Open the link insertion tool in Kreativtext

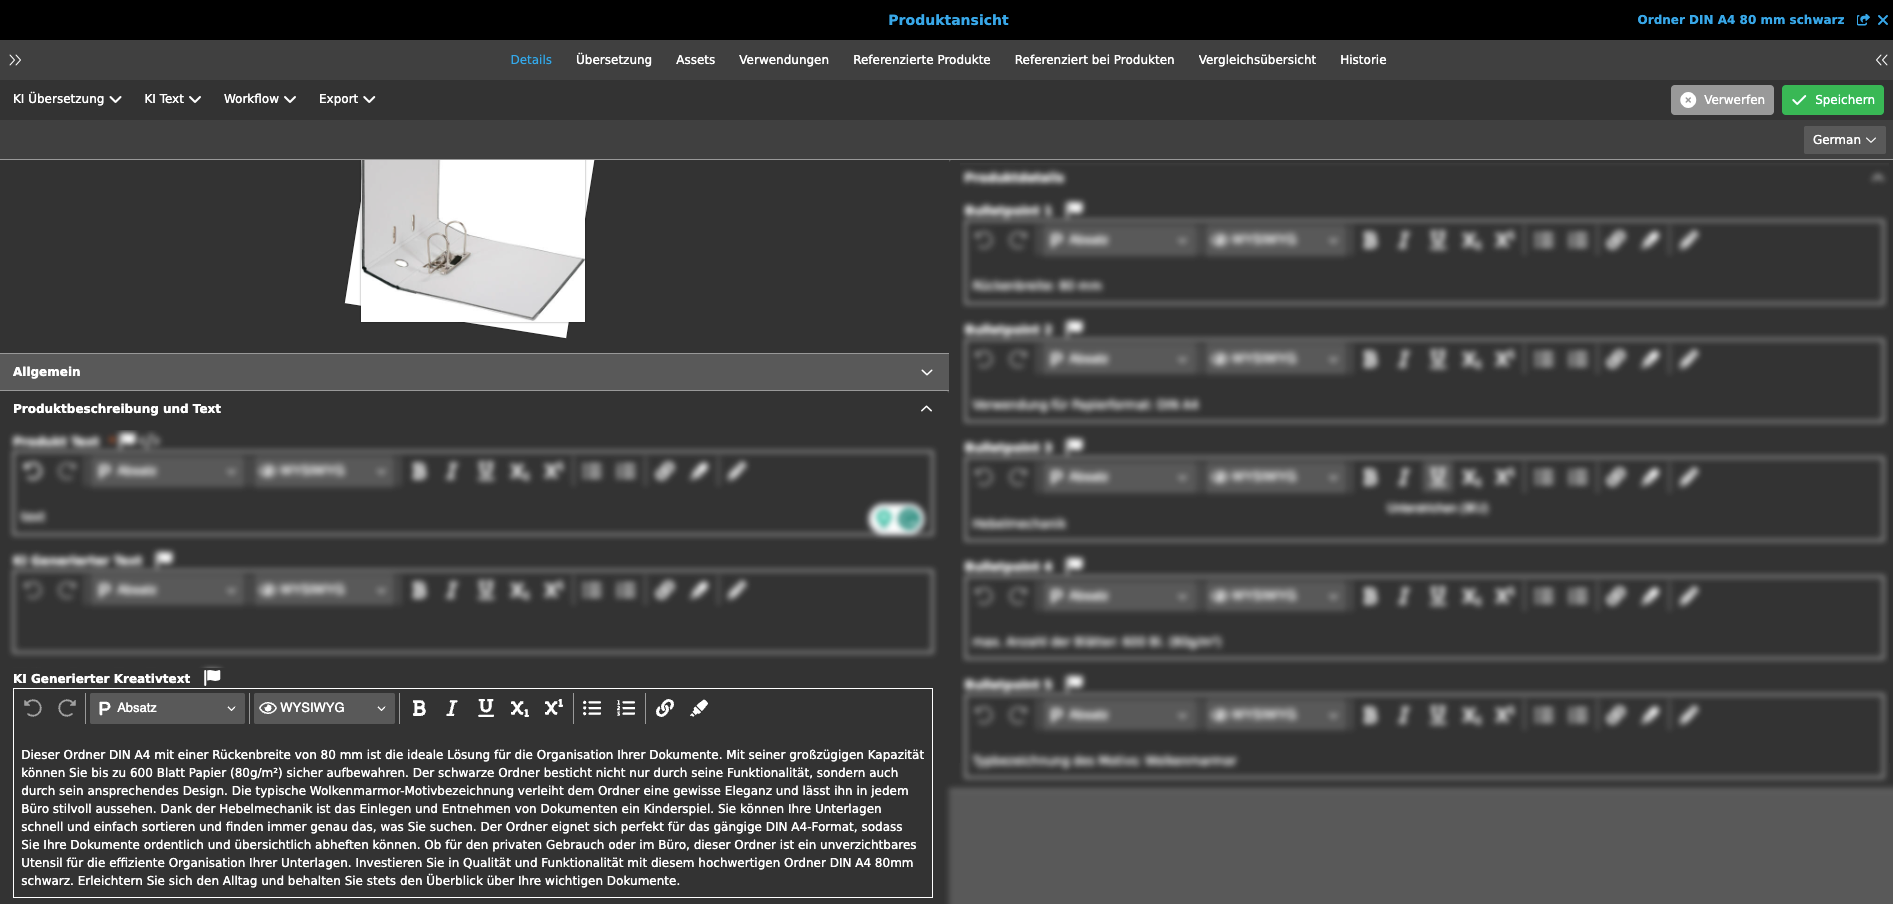665,708
